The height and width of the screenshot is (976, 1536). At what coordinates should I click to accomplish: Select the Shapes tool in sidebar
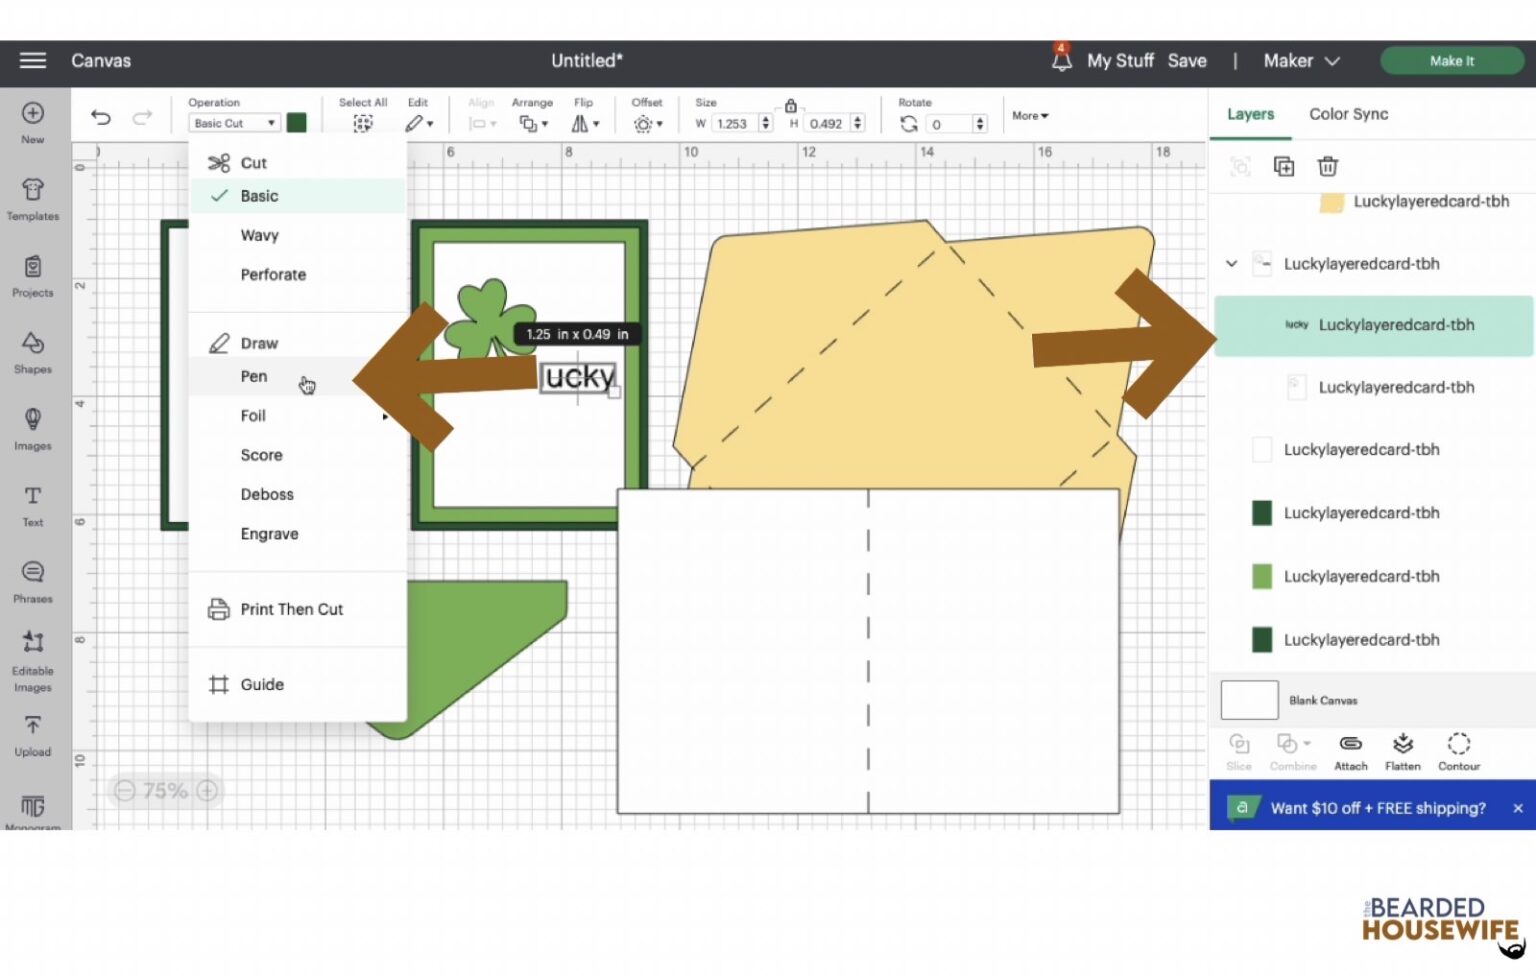point(33,352)
